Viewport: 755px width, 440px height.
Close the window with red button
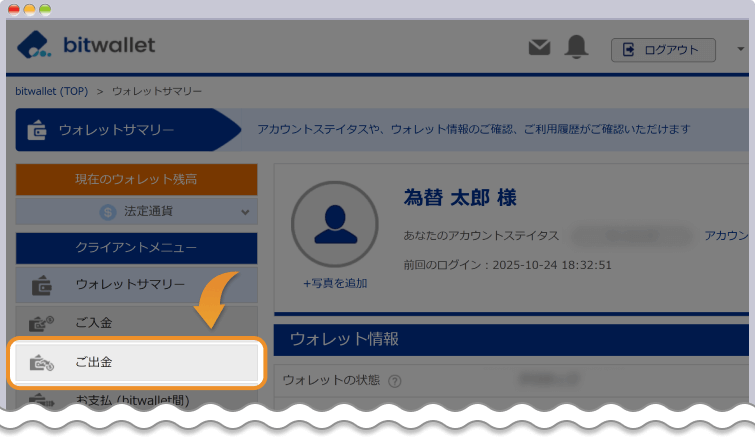(14, 10)
